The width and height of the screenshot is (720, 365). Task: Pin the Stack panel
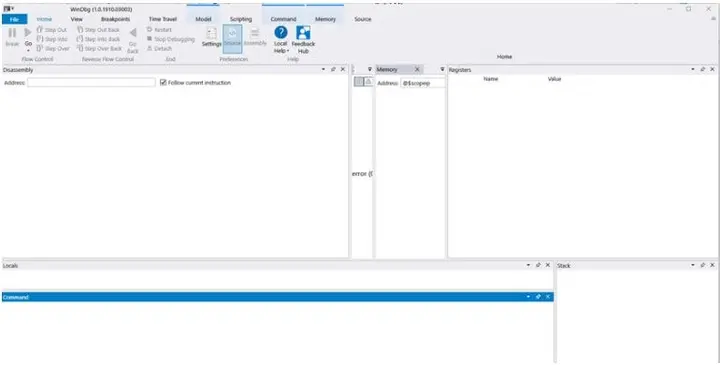point(703,265)
